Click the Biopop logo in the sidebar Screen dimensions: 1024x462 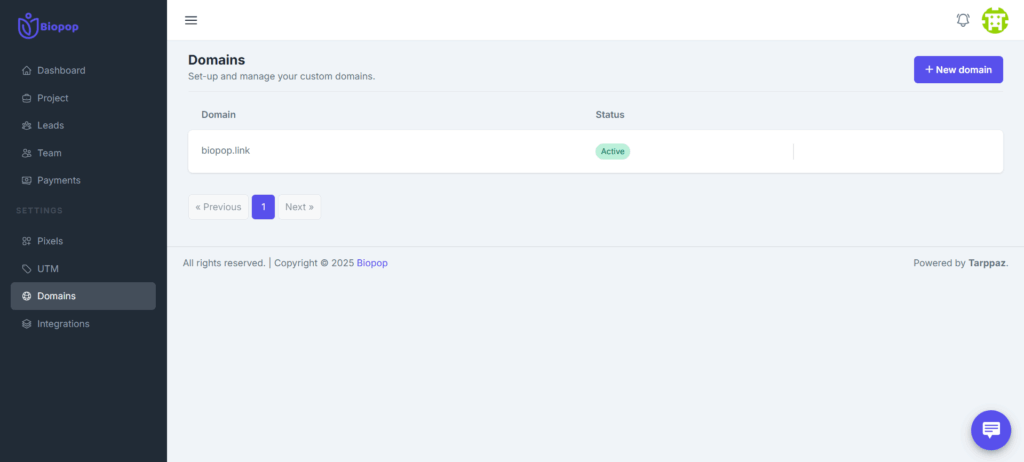tap(48, 26)
